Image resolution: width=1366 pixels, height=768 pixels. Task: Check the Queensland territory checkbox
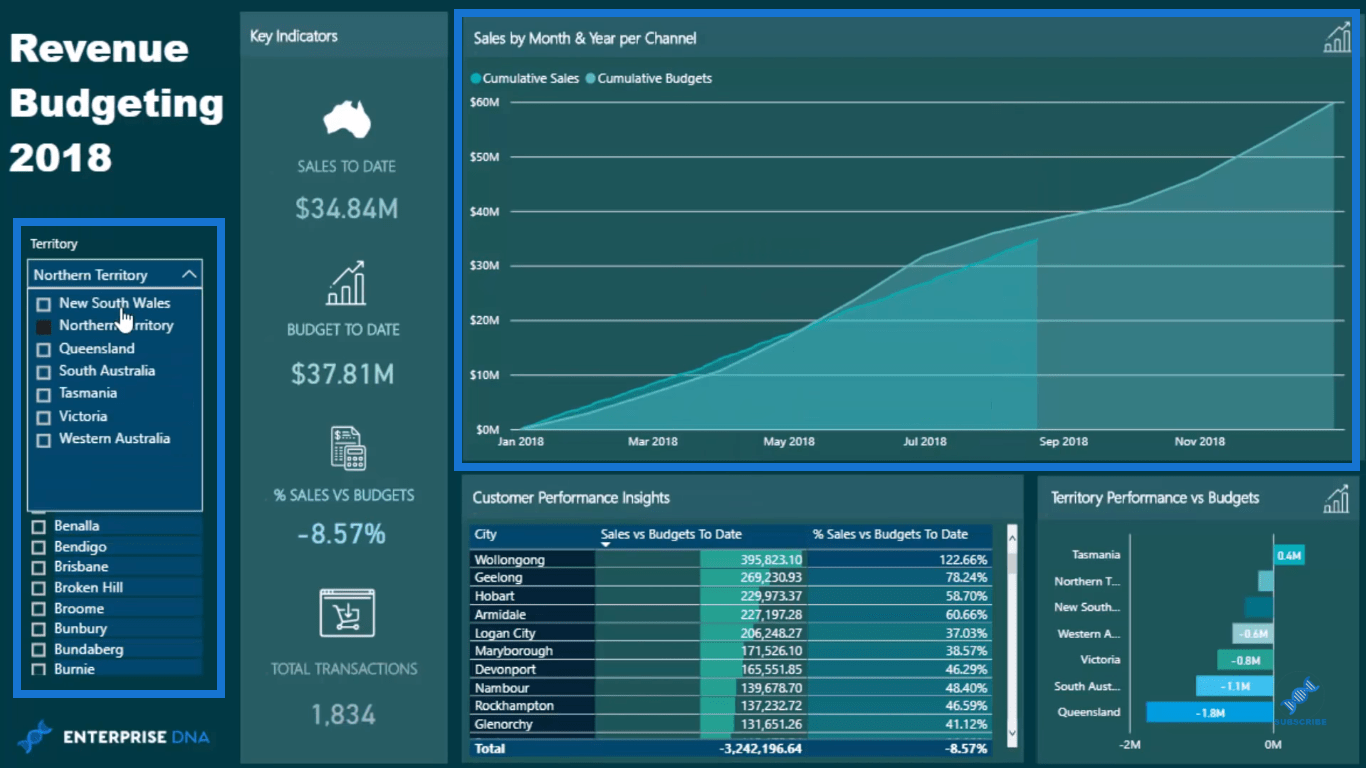click(x=43, y=349)
